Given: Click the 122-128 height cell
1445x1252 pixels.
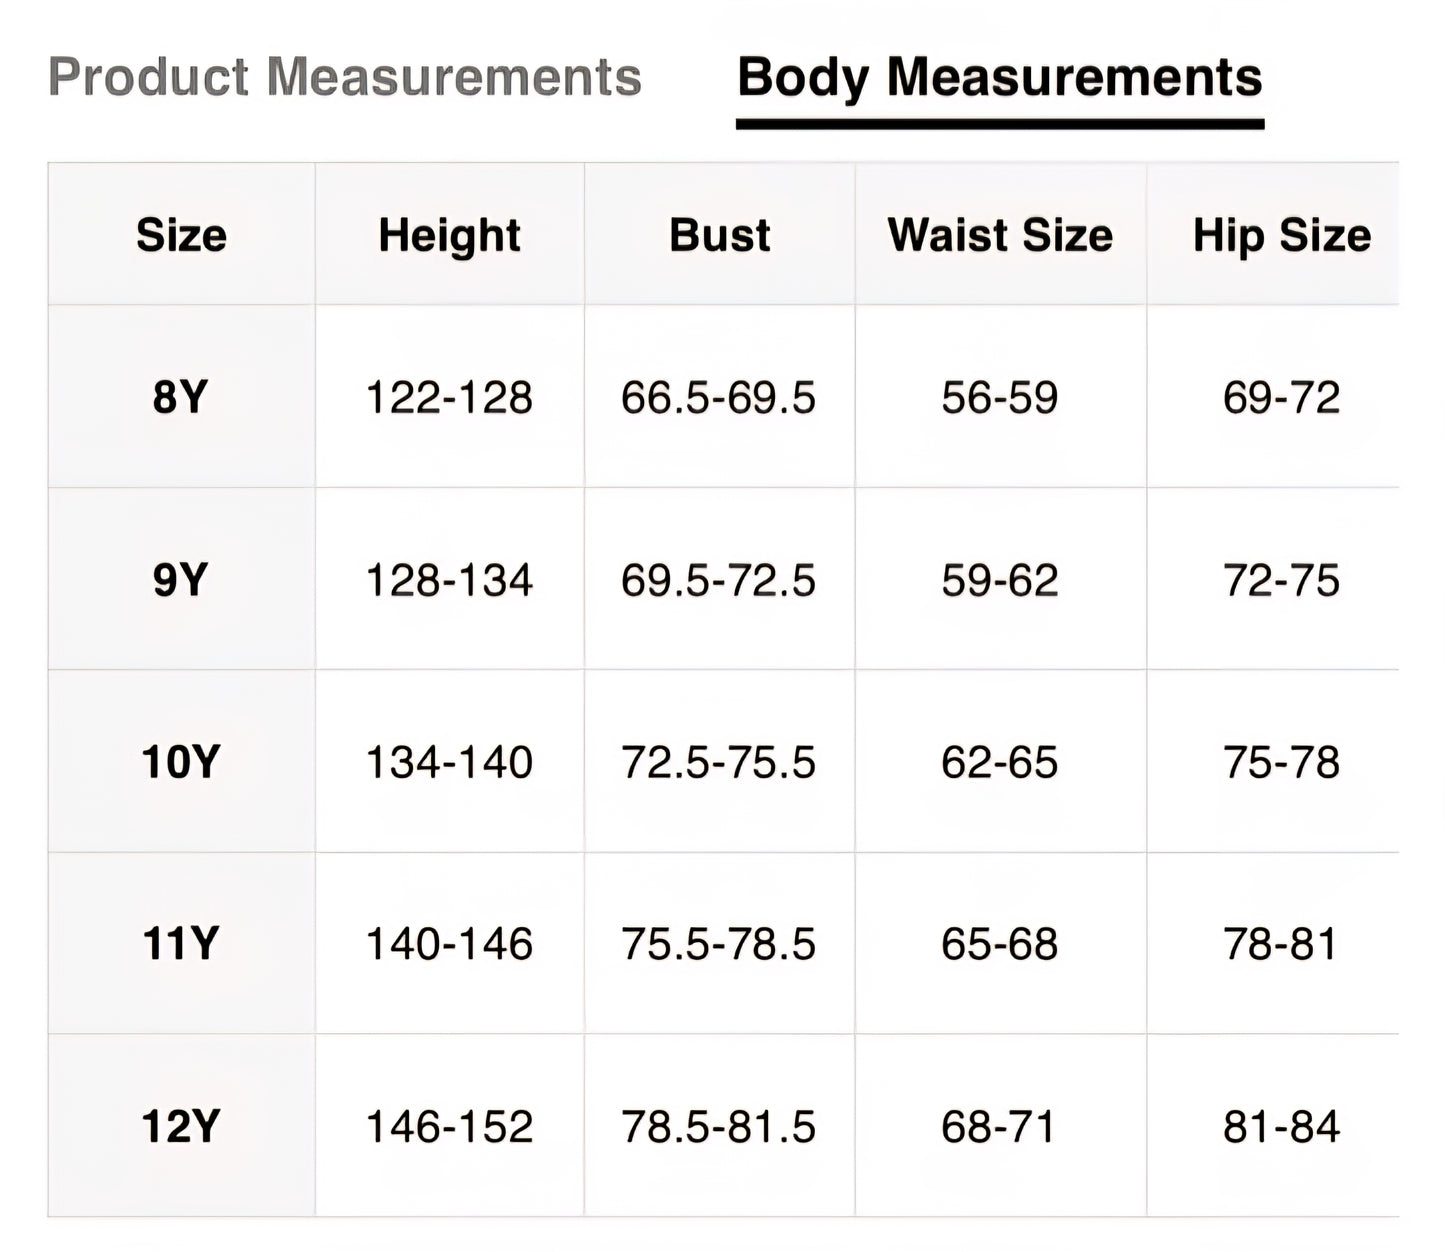Looking at the screenshot, I should pyautogui.click(x=449, y=397).
